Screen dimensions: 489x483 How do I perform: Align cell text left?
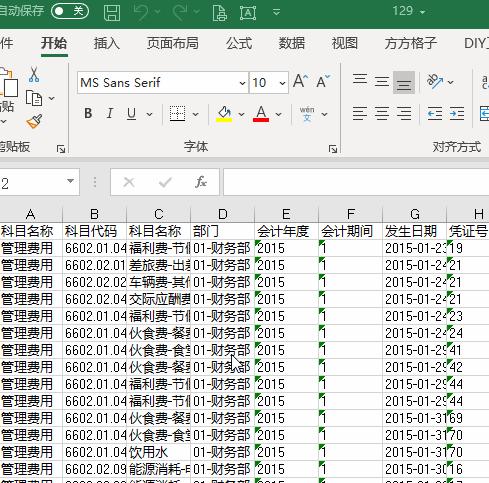tap(360, 114)
